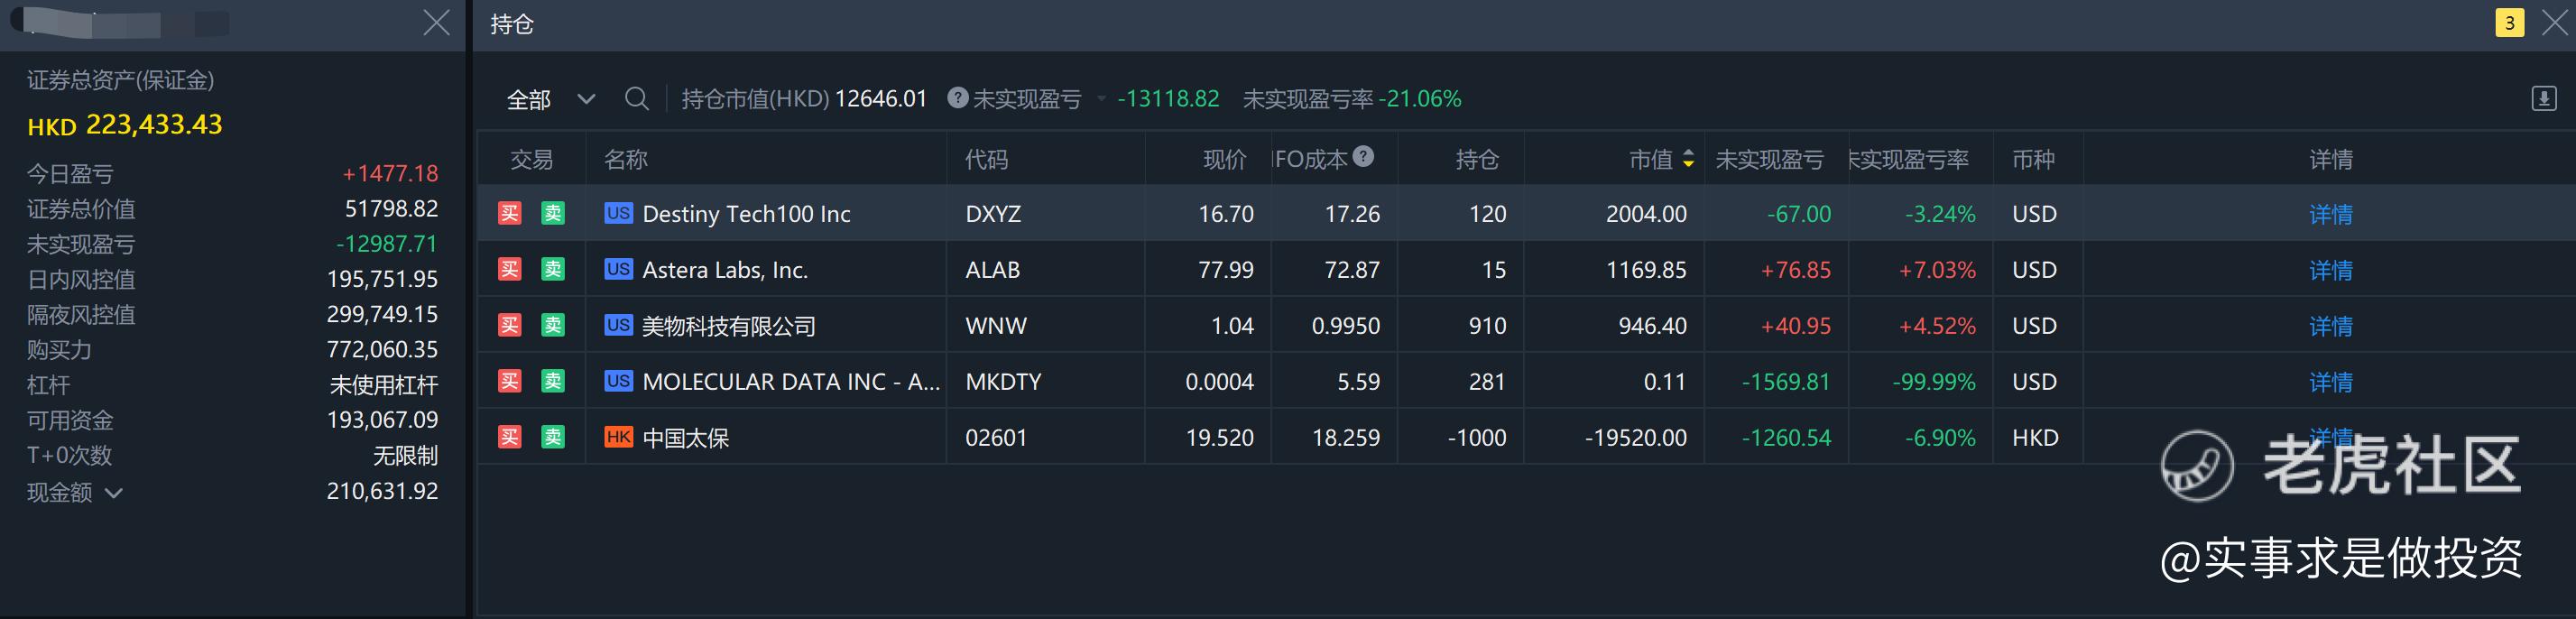Open dropdown arrow beside 未实现盈亏 summary

tap(1101, 98)
